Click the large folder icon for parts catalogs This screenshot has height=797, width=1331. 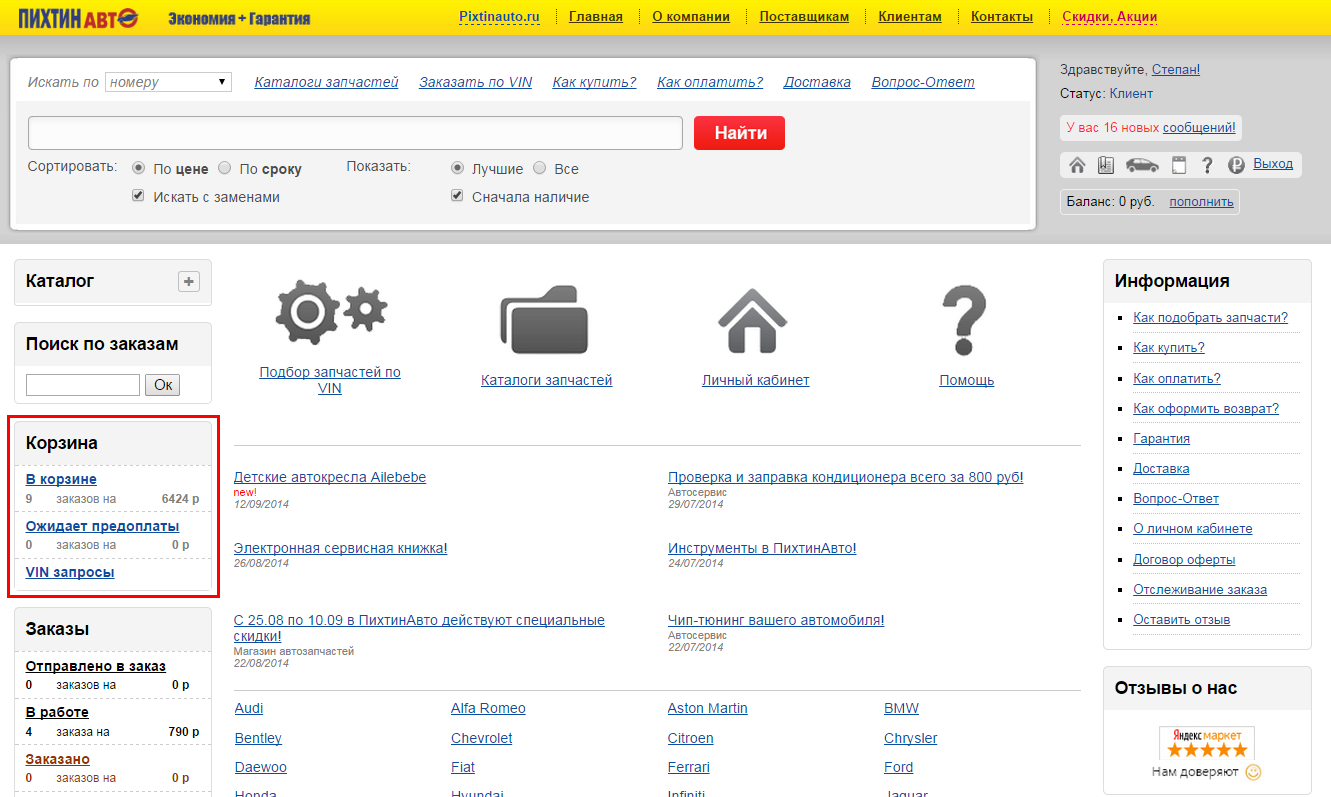coord(544,319)
